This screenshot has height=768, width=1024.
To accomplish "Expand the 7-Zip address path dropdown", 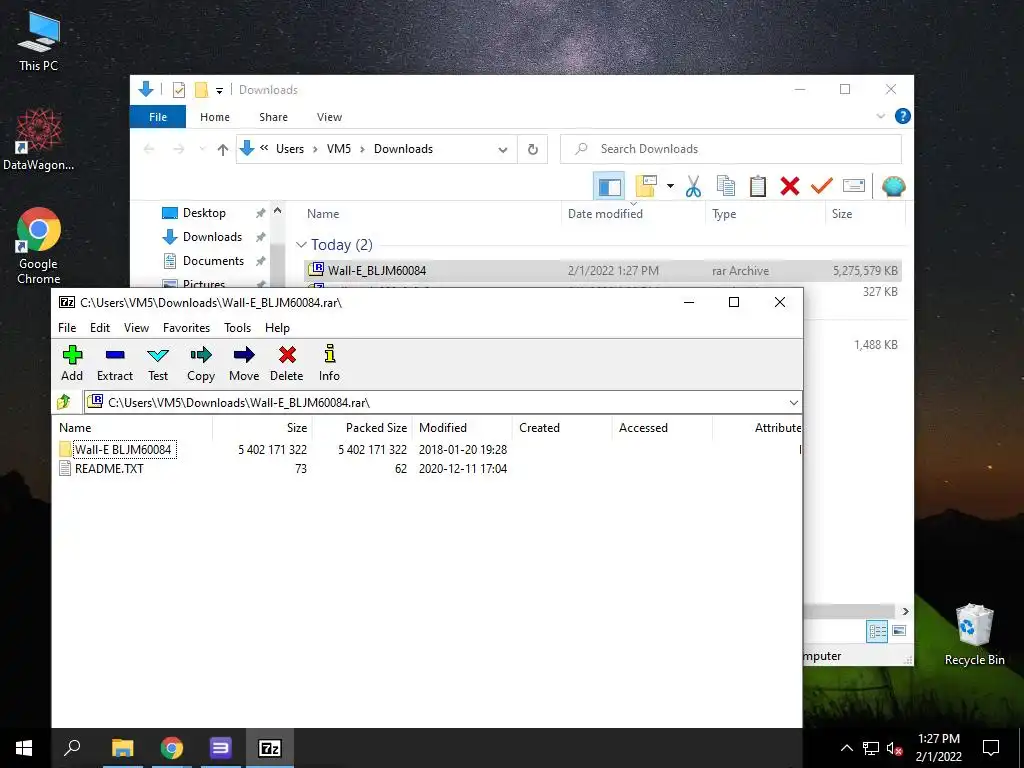I will (x=793, y=402).
